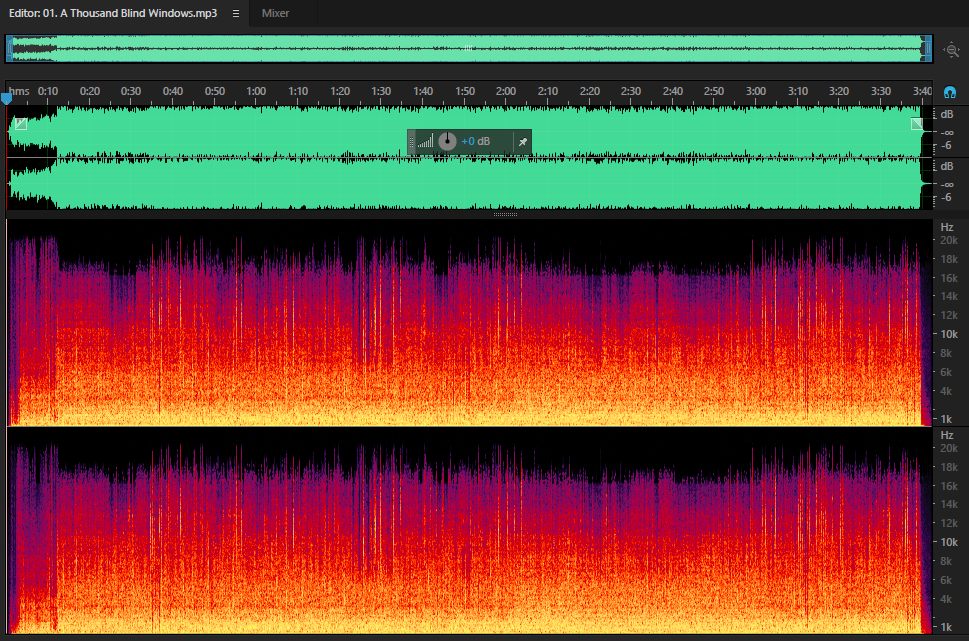Click 4k on the lower spectrogram frequency scale
The height and width of the screenshot is (641, 969).
tap(946, 599)
